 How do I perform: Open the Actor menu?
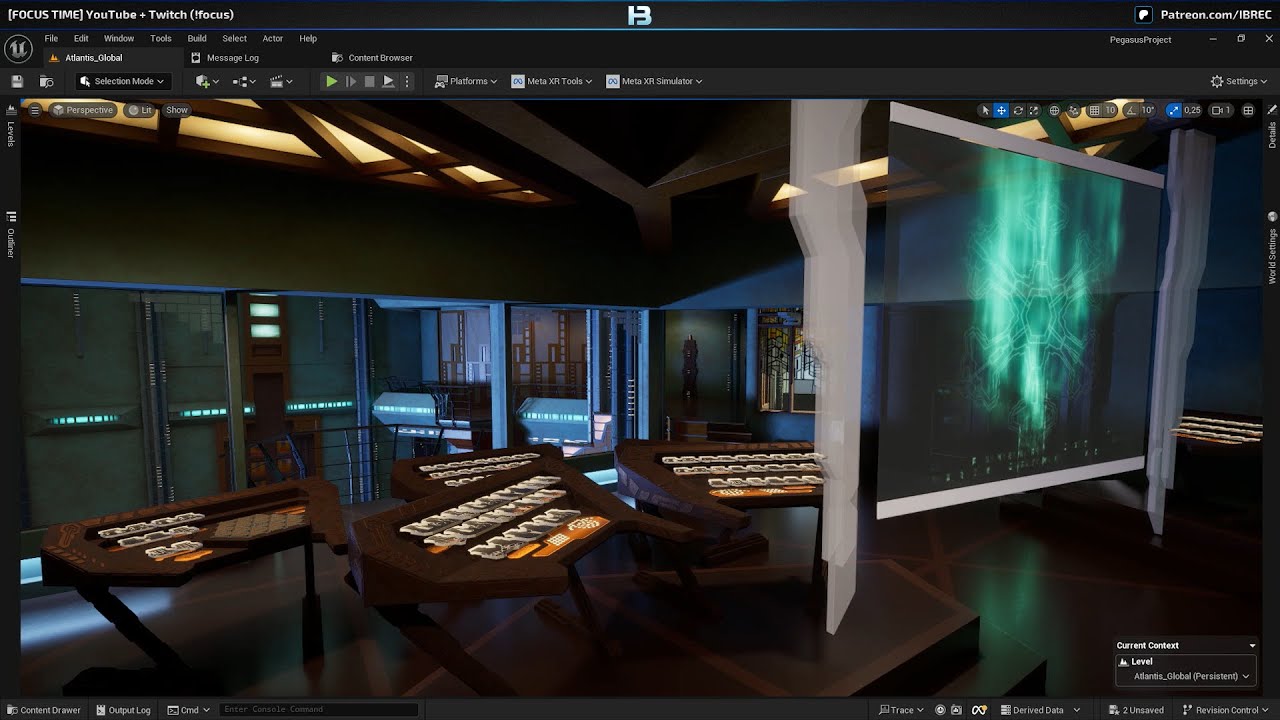273,38
